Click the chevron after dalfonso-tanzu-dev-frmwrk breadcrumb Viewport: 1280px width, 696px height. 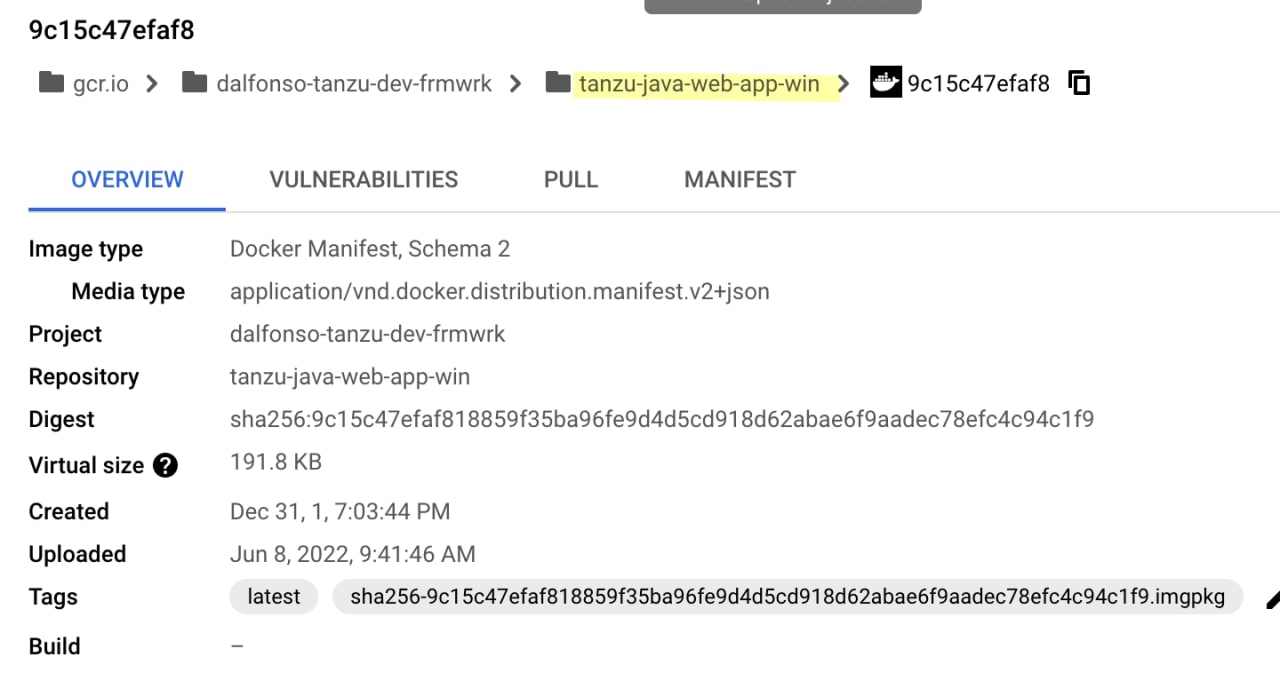tap(515, 83)
